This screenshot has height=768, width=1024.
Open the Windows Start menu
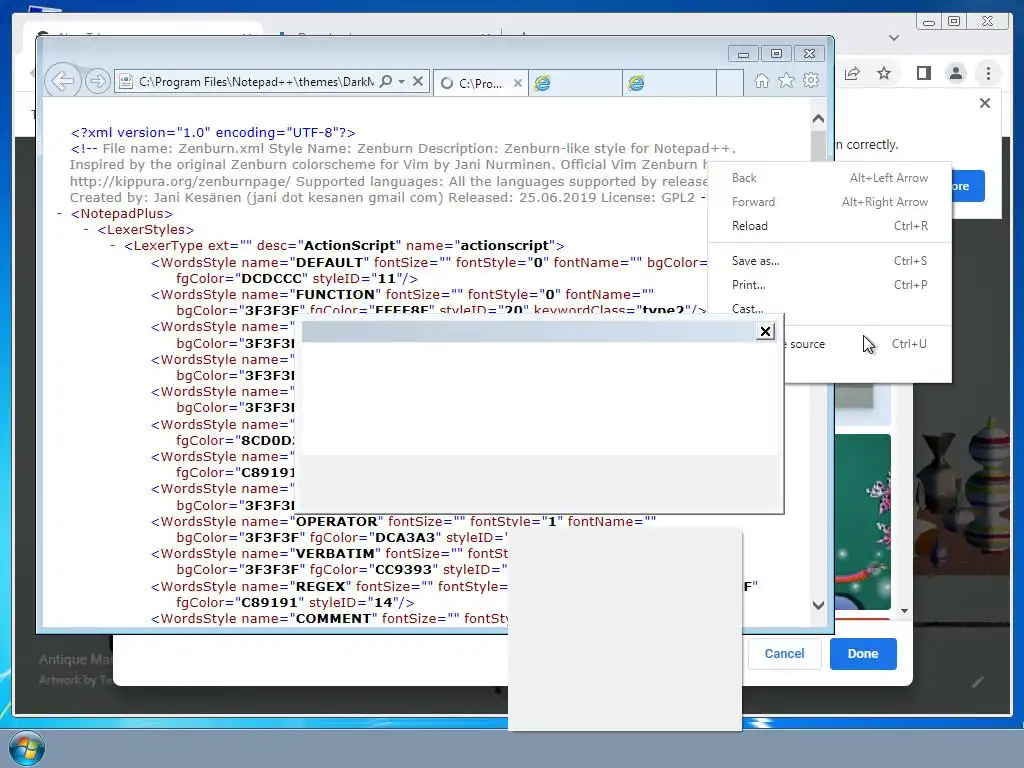tap(27, 748)
